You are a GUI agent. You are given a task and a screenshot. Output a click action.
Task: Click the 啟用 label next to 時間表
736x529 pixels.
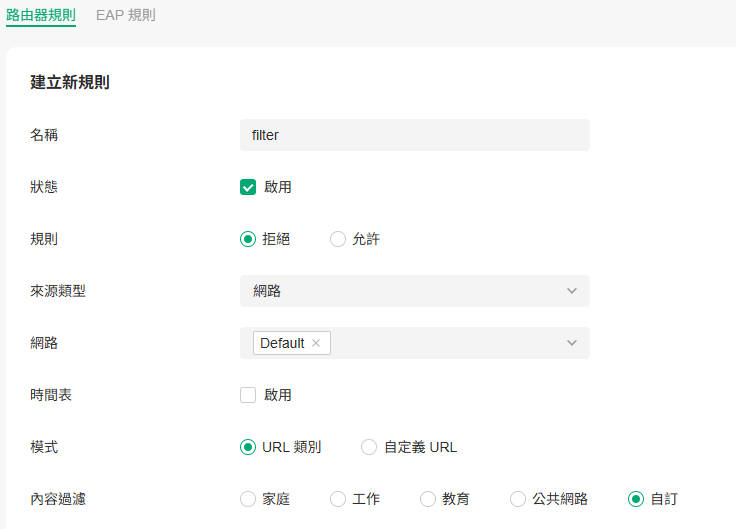(277, 395)
